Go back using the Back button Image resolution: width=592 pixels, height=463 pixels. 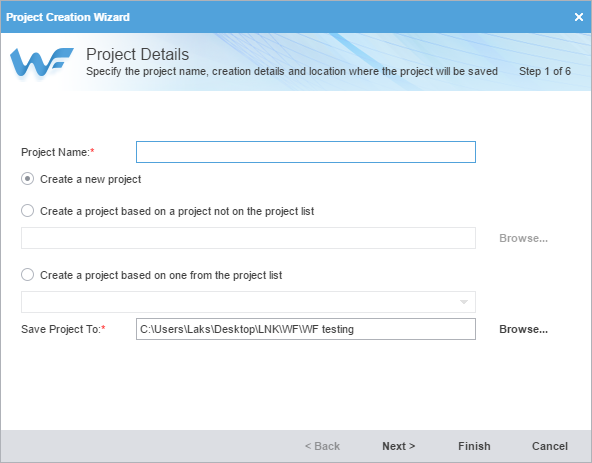(322, 446)
